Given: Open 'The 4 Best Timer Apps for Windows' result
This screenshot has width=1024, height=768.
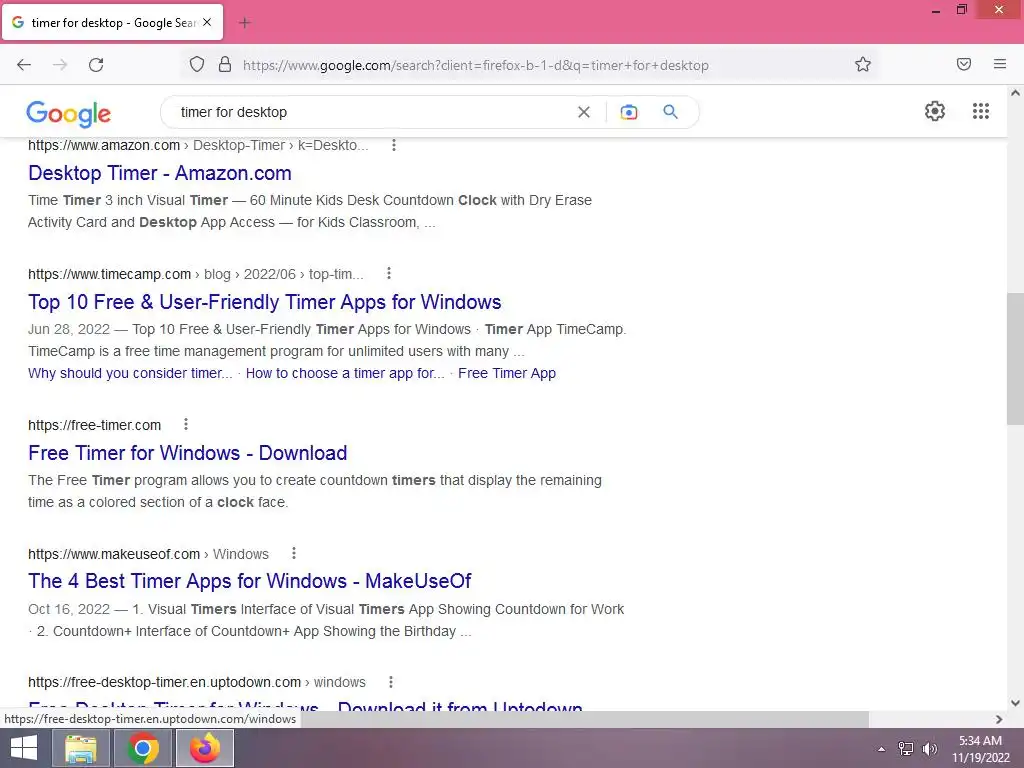Looking at the screenshot, I should point(249,581).
